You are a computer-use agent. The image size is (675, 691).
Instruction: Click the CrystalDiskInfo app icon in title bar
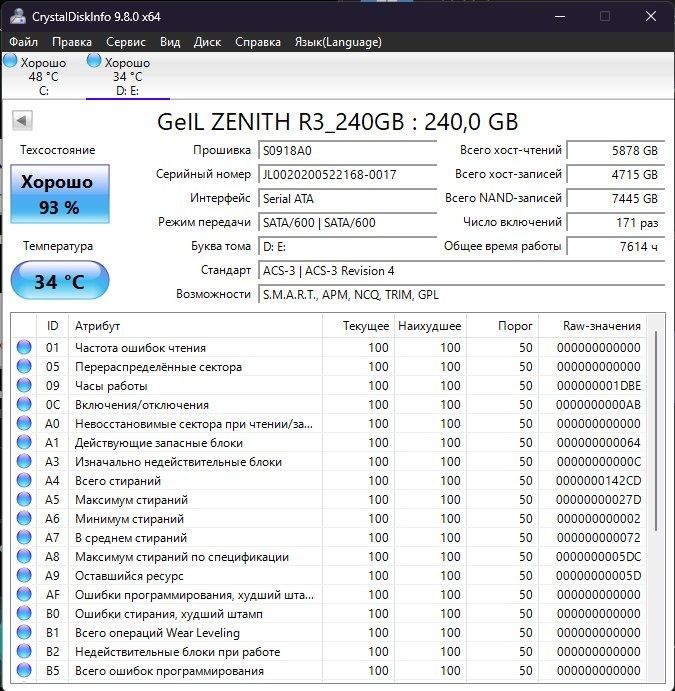click(17, 16)
